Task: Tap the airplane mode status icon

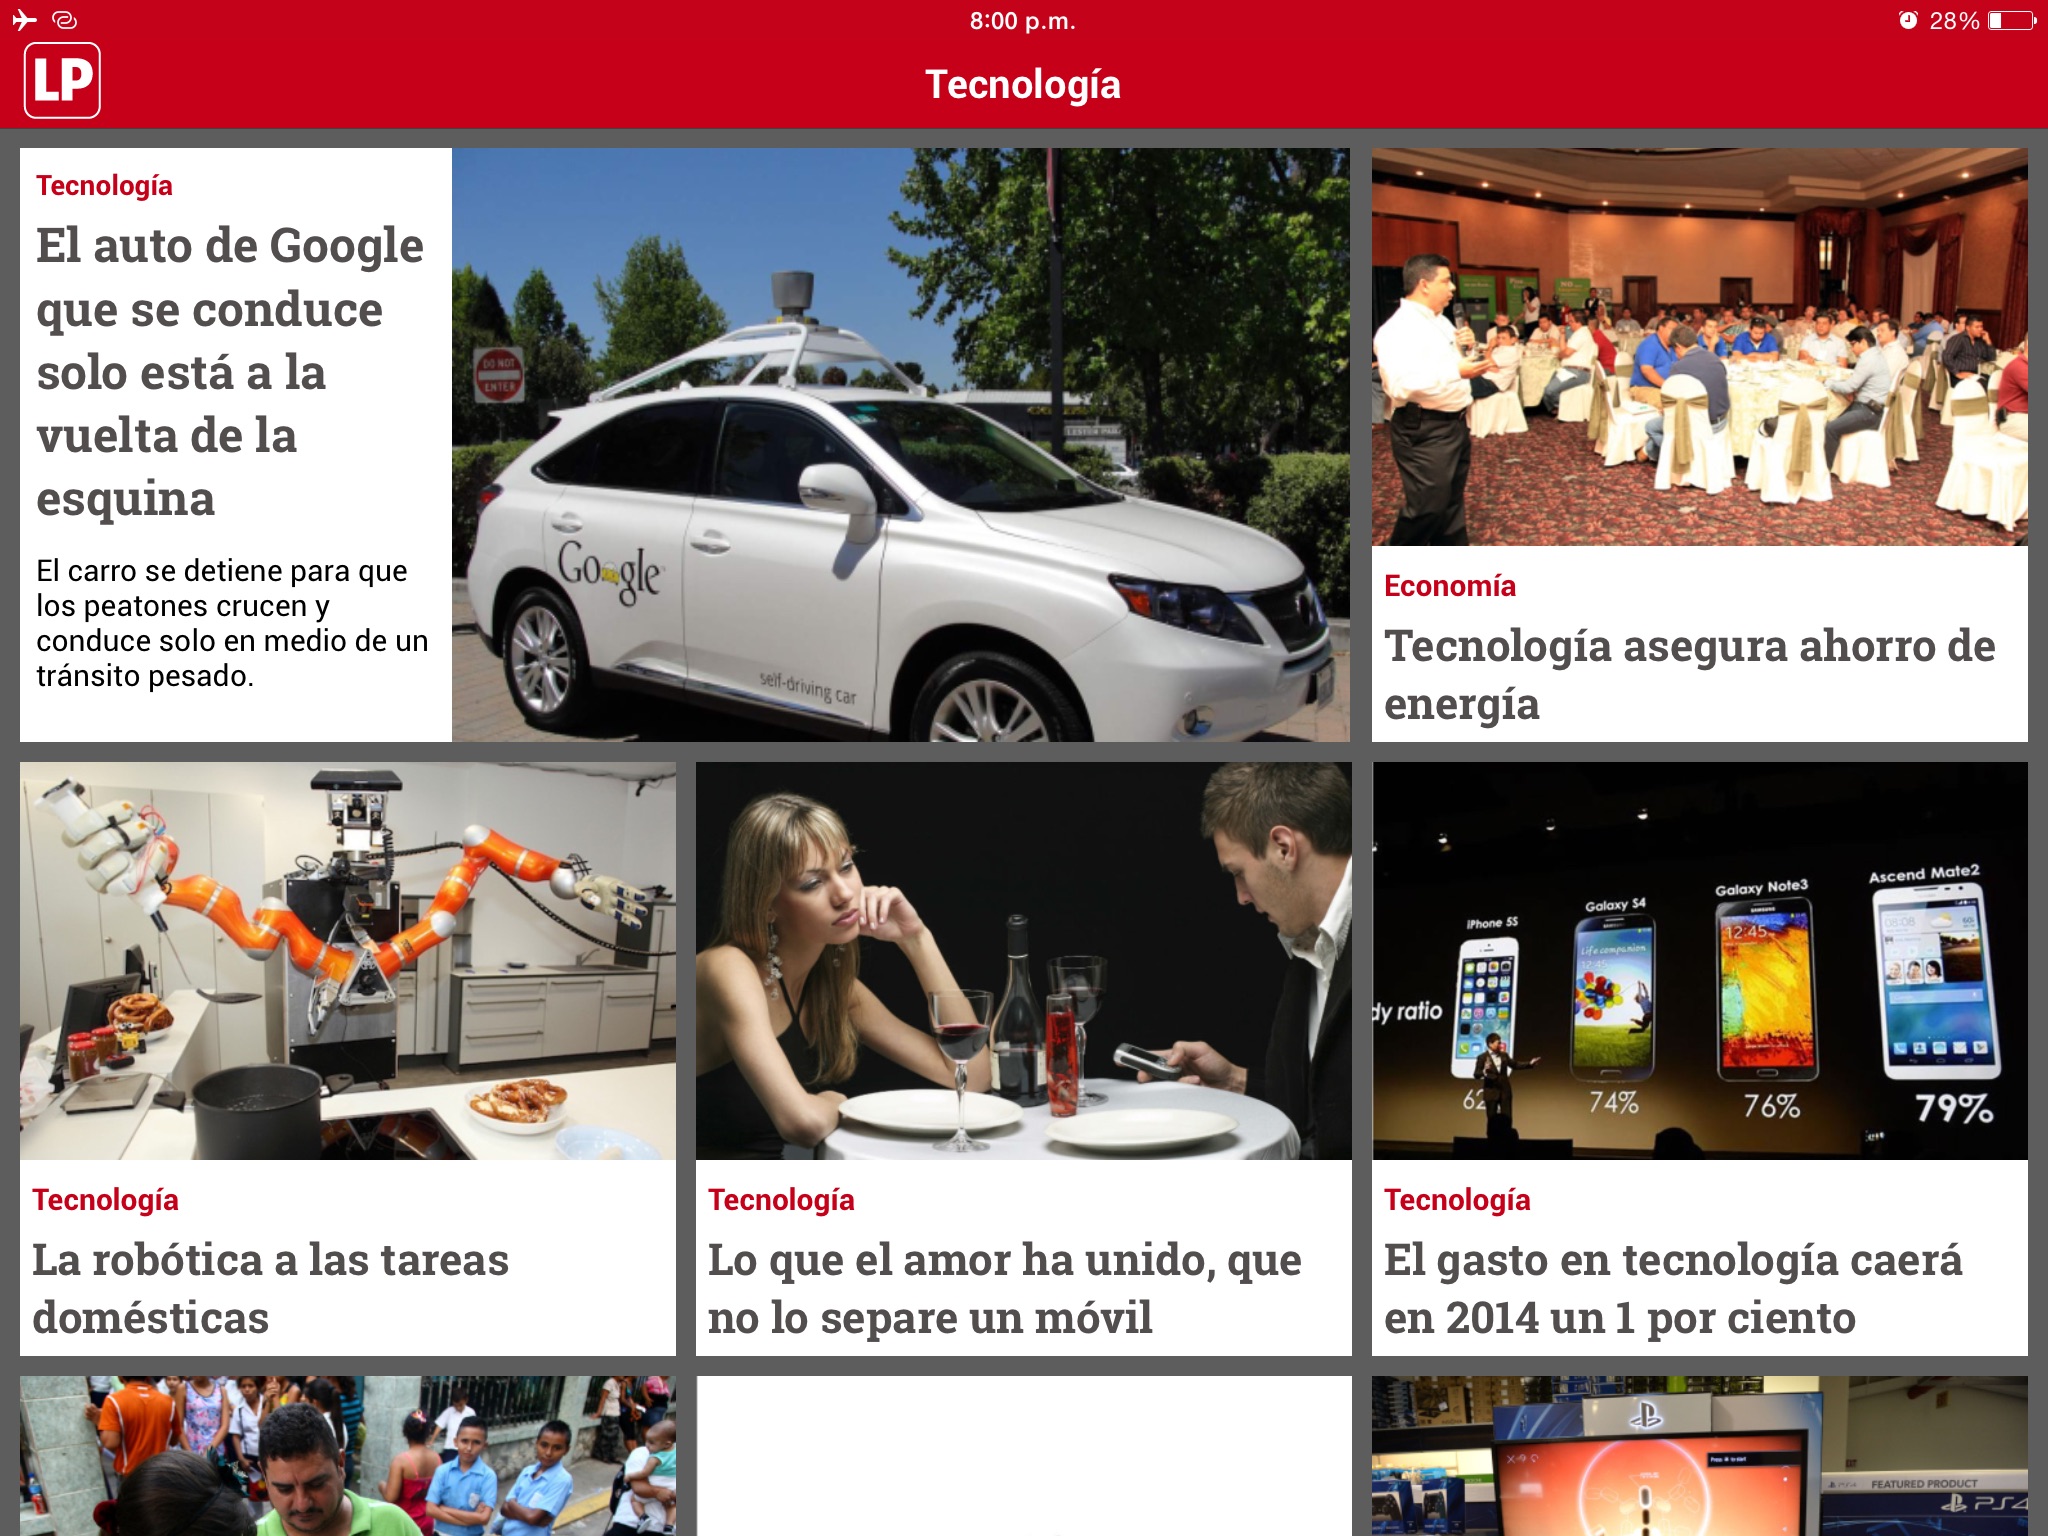Action: [24, 20]
